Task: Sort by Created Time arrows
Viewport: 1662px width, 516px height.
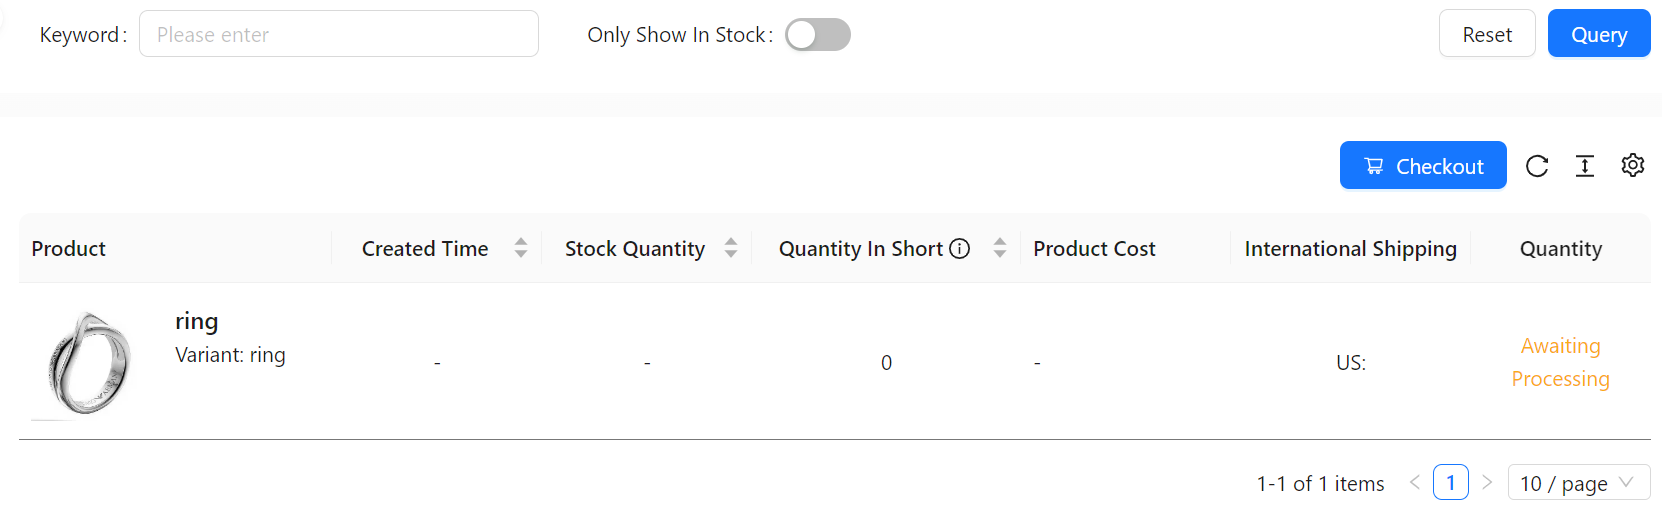Action: coord(521,248)
